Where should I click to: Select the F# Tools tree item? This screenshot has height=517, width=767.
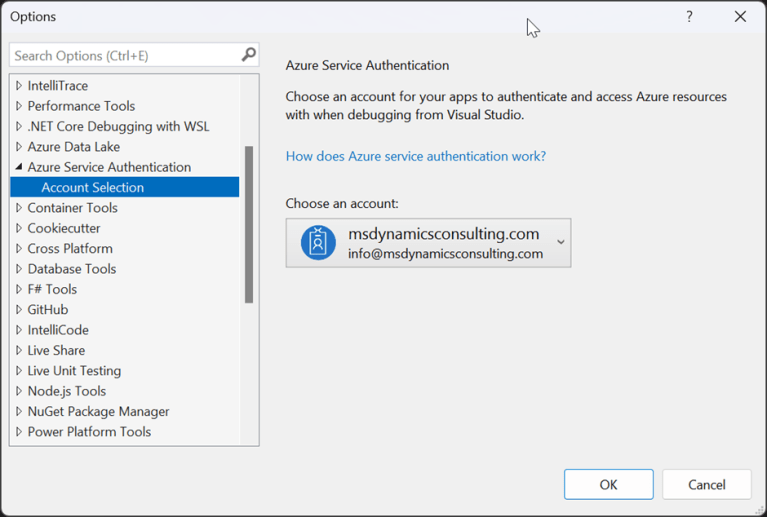tap(52, 289)
